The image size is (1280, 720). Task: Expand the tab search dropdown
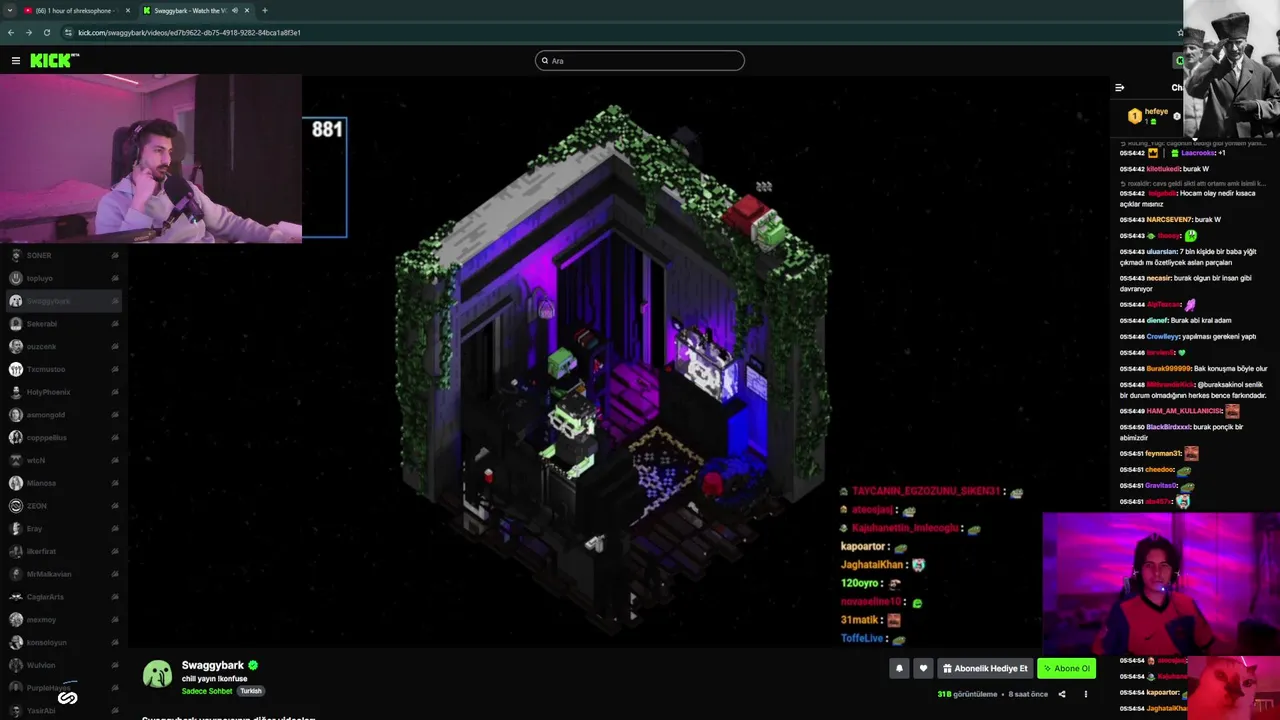point(9,10)
